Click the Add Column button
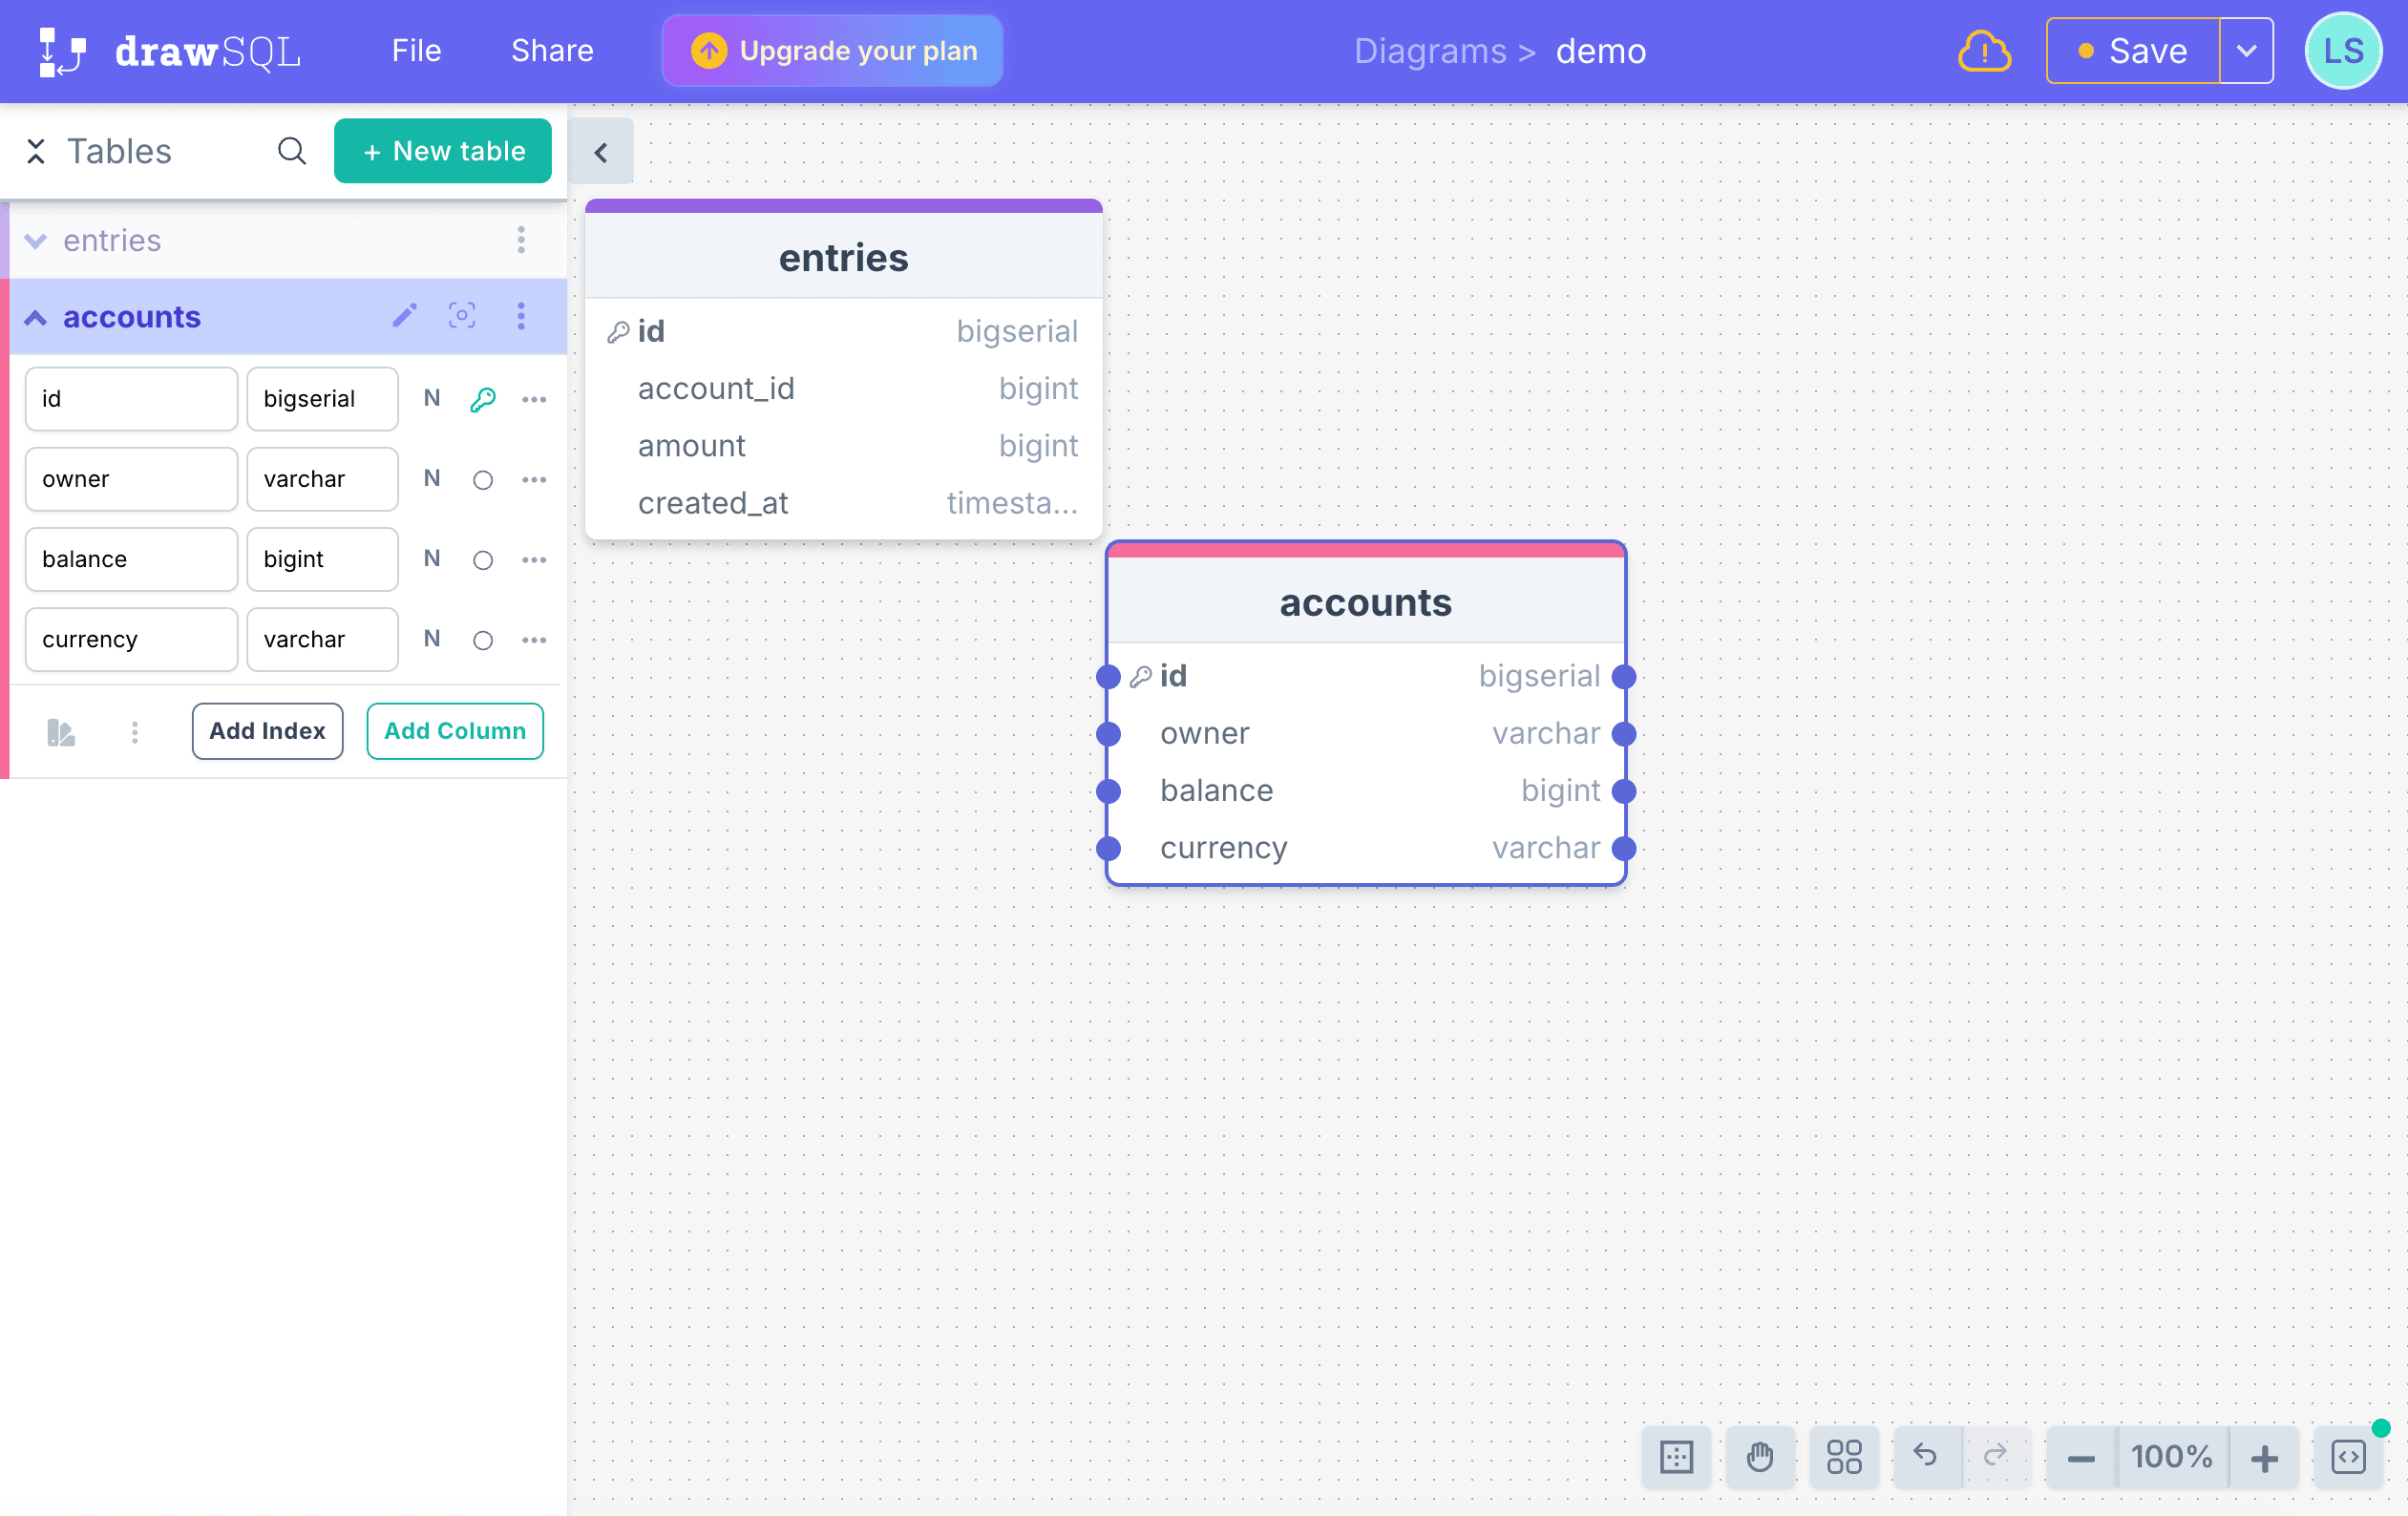 coord(455,731)
